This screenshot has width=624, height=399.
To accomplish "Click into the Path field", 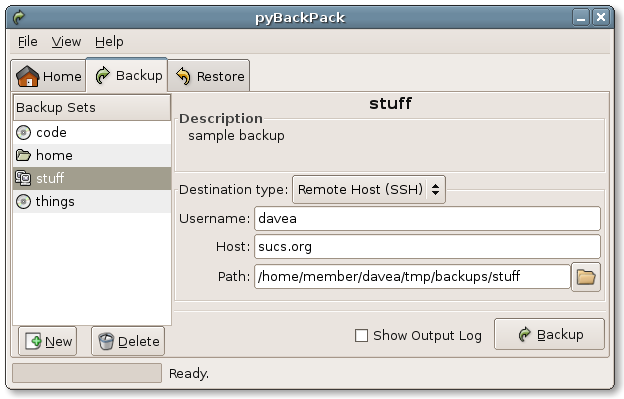I will 412,276.
